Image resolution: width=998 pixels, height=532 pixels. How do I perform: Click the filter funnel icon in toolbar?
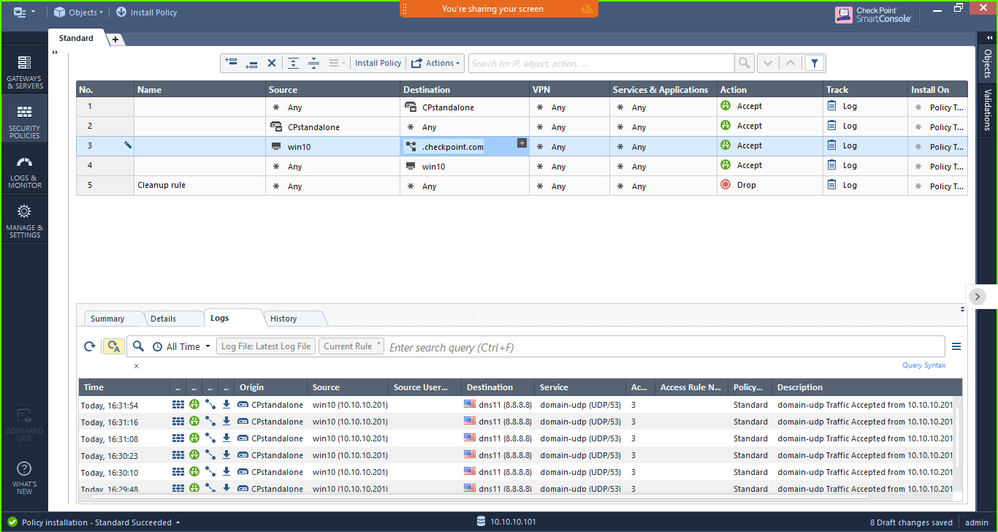pos(815,63)
